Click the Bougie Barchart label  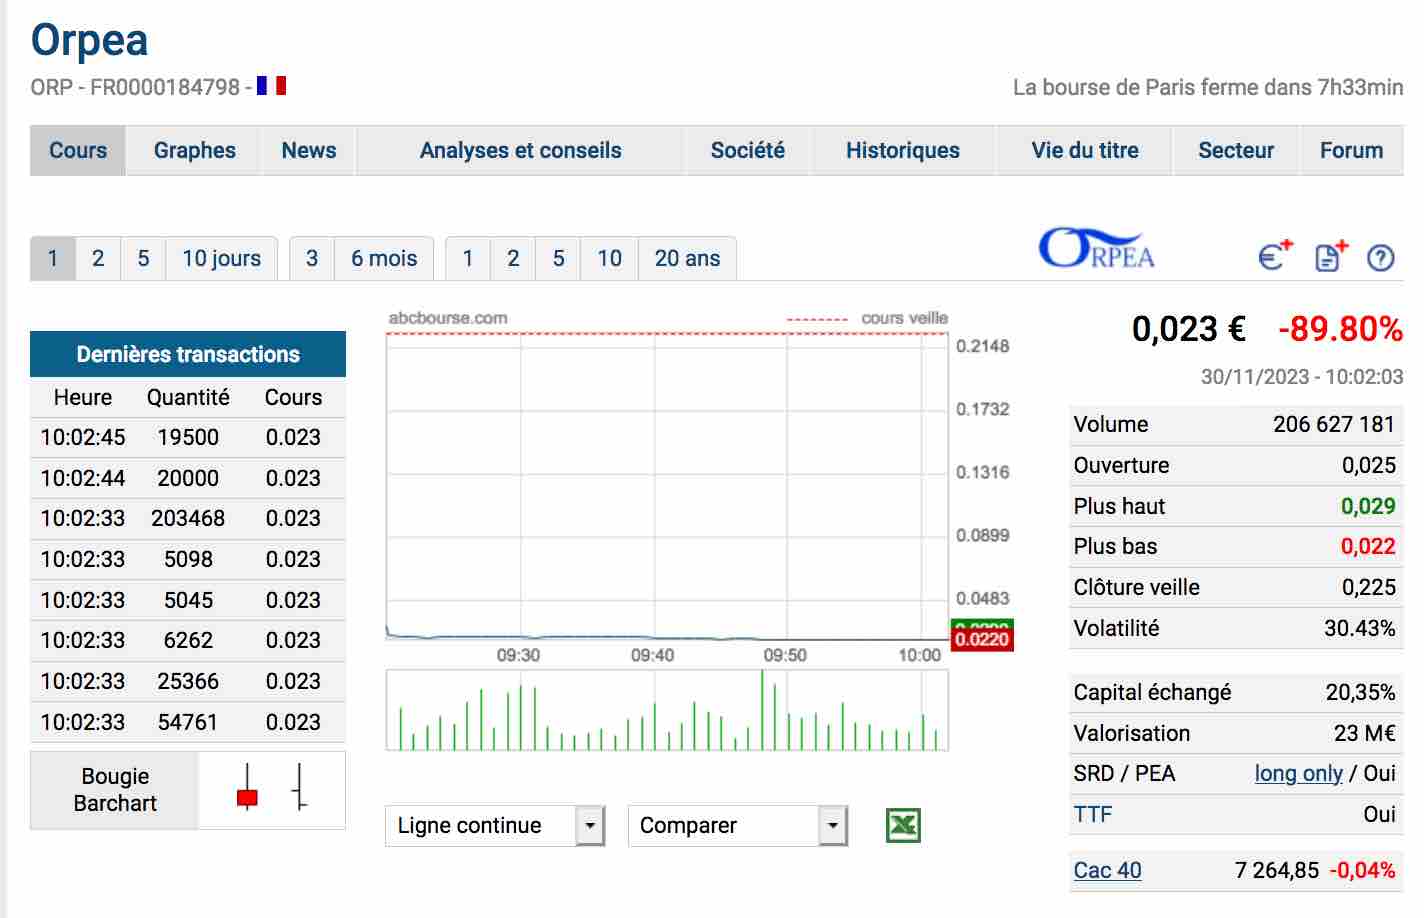click(x=115, y=790)
